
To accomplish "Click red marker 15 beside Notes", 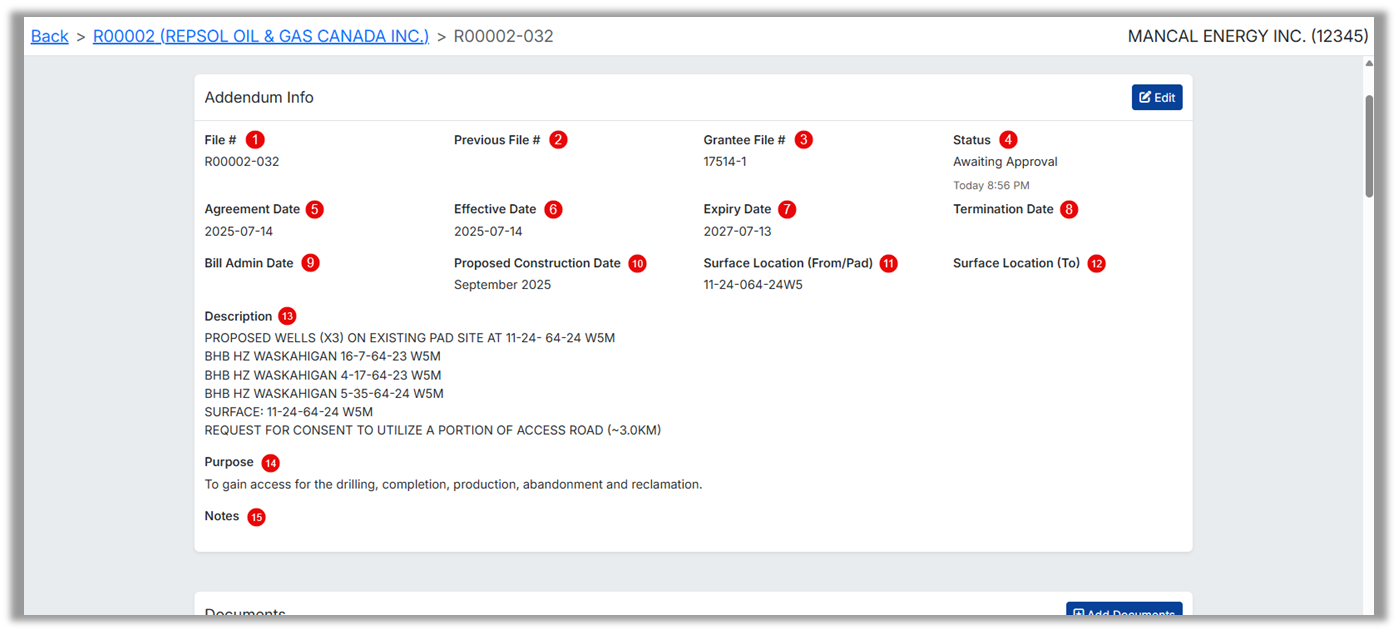I will [x=256, y=517].
